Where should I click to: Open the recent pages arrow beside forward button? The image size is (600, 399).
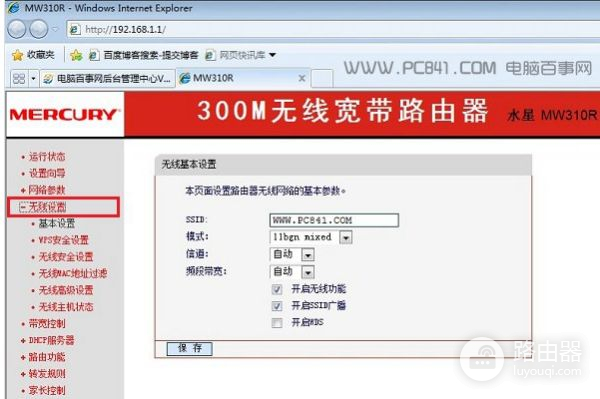[55, 29]
